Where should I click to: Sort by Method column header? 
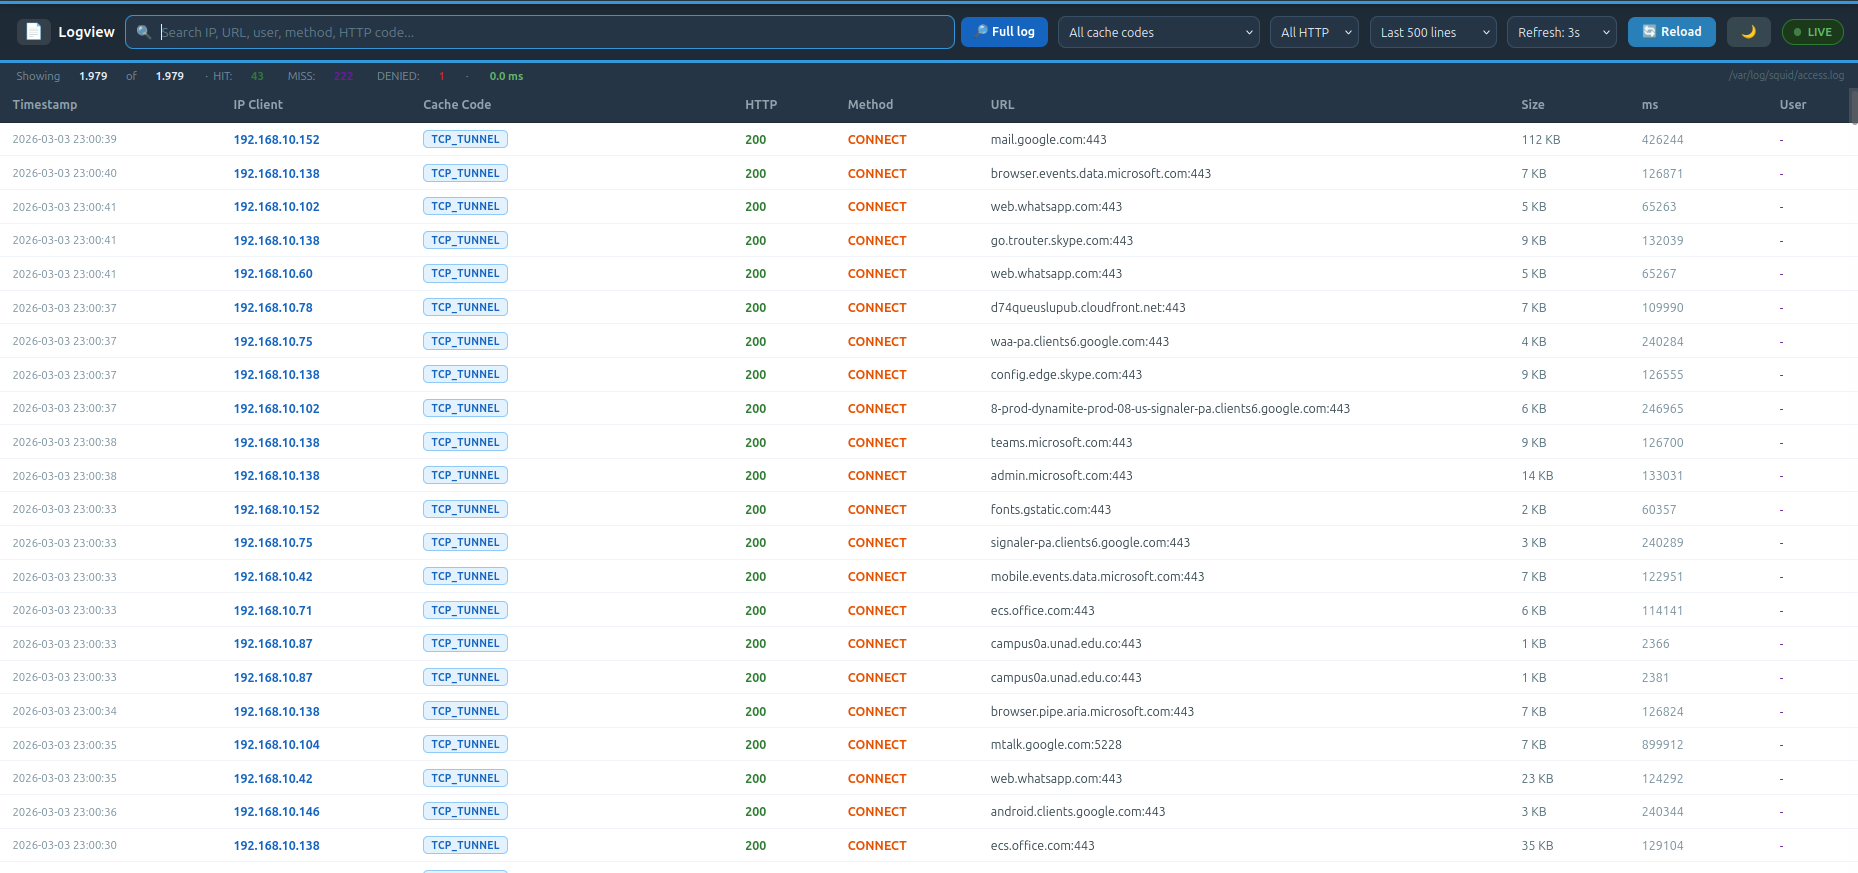[x=870, y=105]
